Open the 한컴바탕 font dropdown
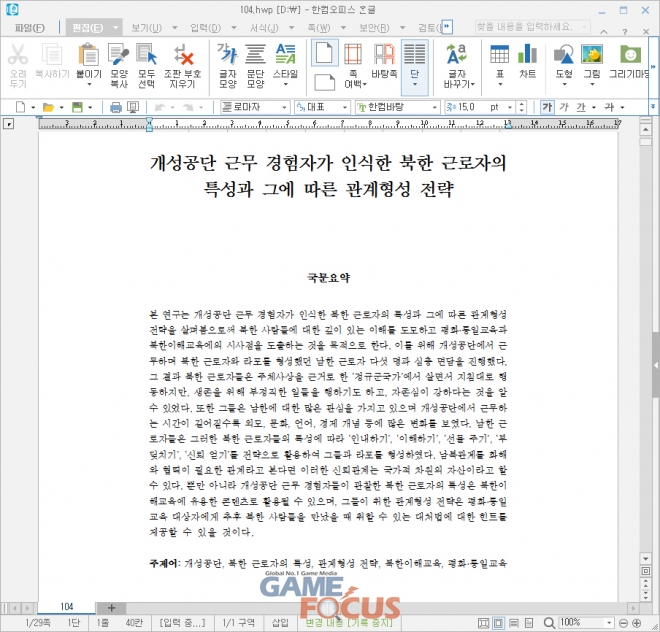Image resolution: width=660 pixels, height=632 pixels. (388, 107)
